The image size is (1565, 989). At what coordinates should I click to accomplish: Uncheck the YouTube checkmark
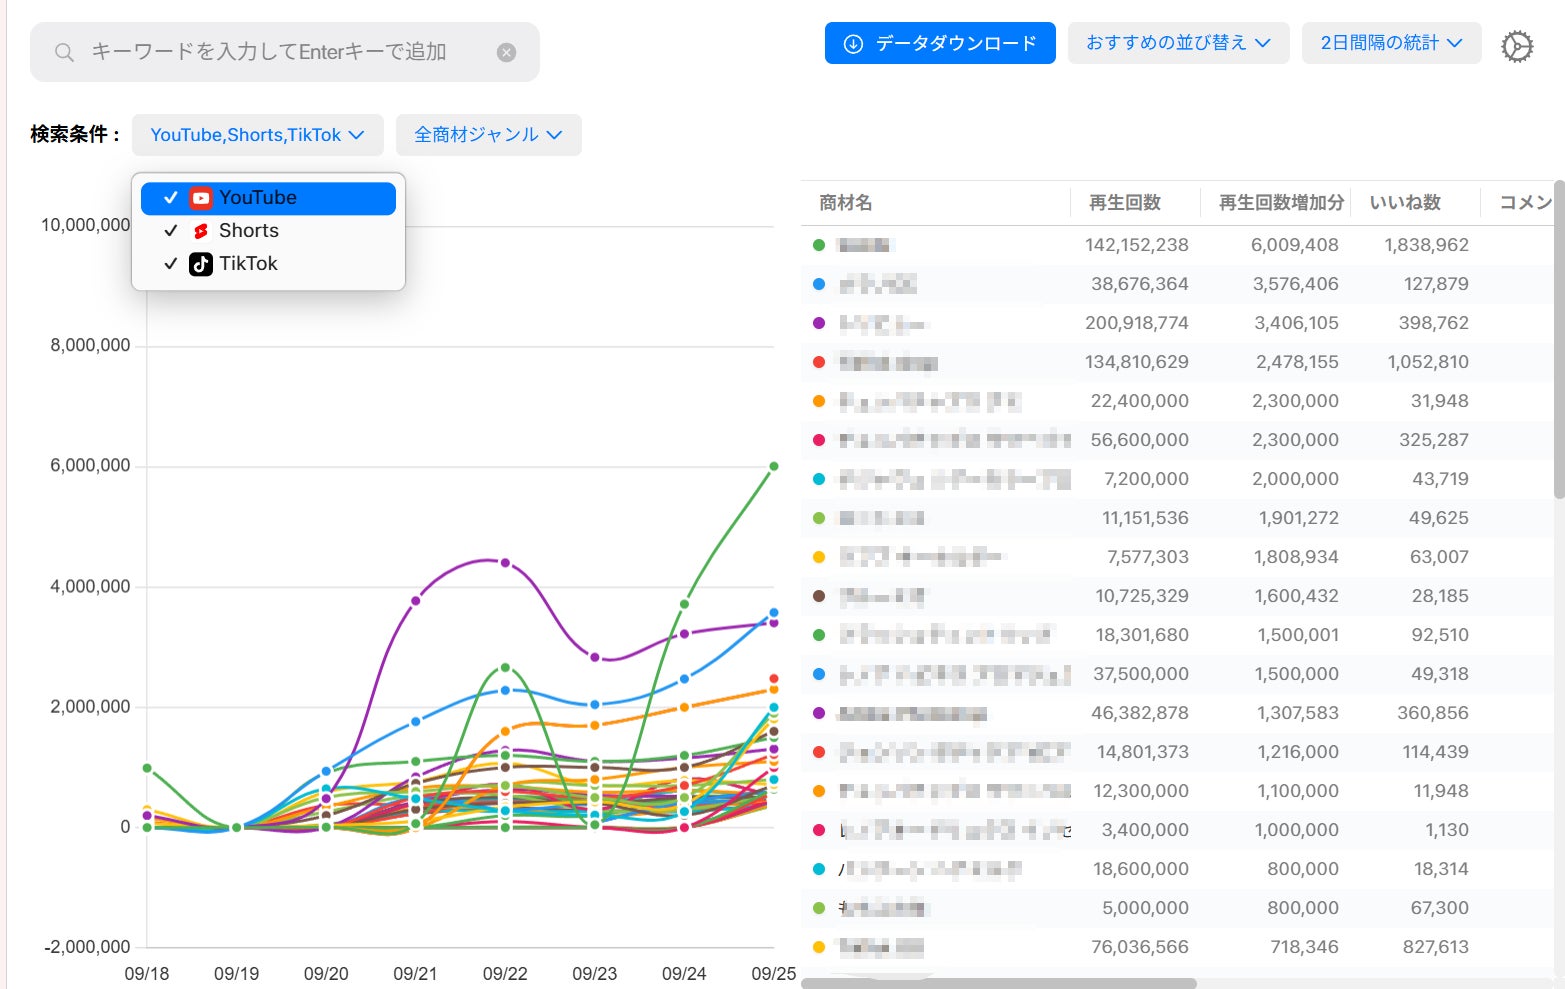pyautogui.click(x=170, y=198)
